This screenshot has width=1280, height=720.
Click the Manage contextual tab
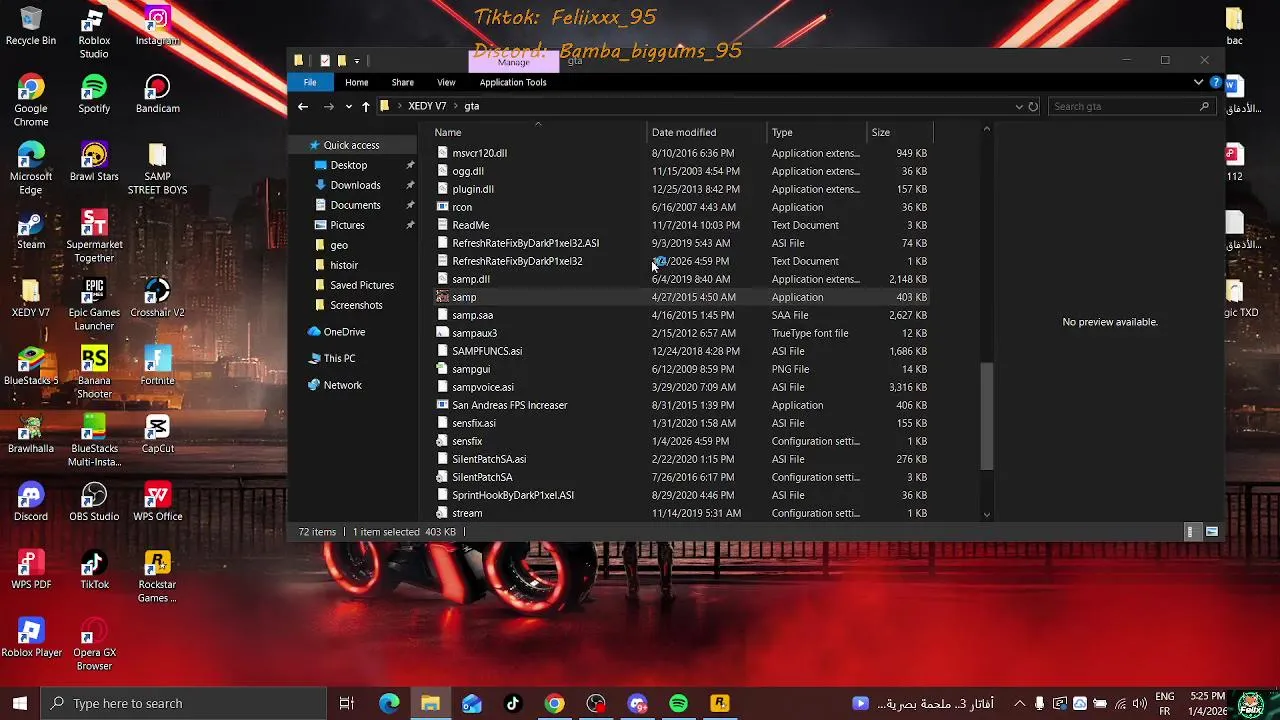coord(513,62)
